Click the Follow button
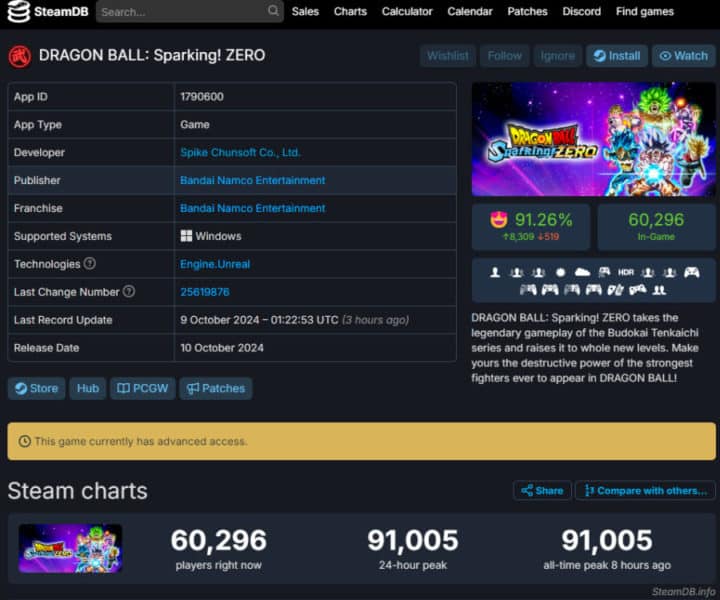The width and height of the screenshot is (720, 600). (x=505, y=56)
